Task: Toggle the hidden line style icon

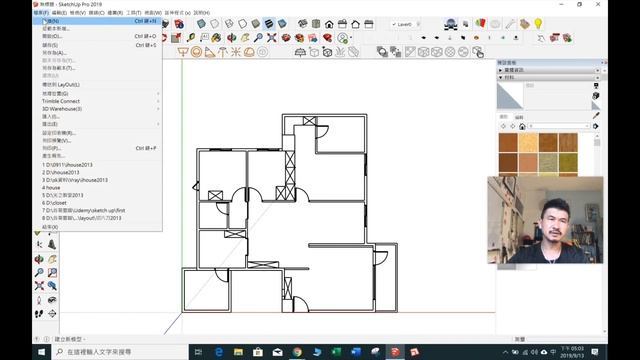Action: click(242, 24)
